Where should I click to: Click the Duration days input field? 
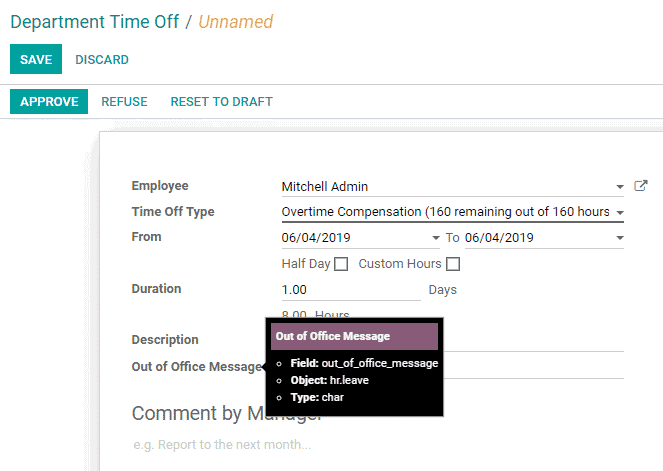pyautogui.click(x=351, y=290)
